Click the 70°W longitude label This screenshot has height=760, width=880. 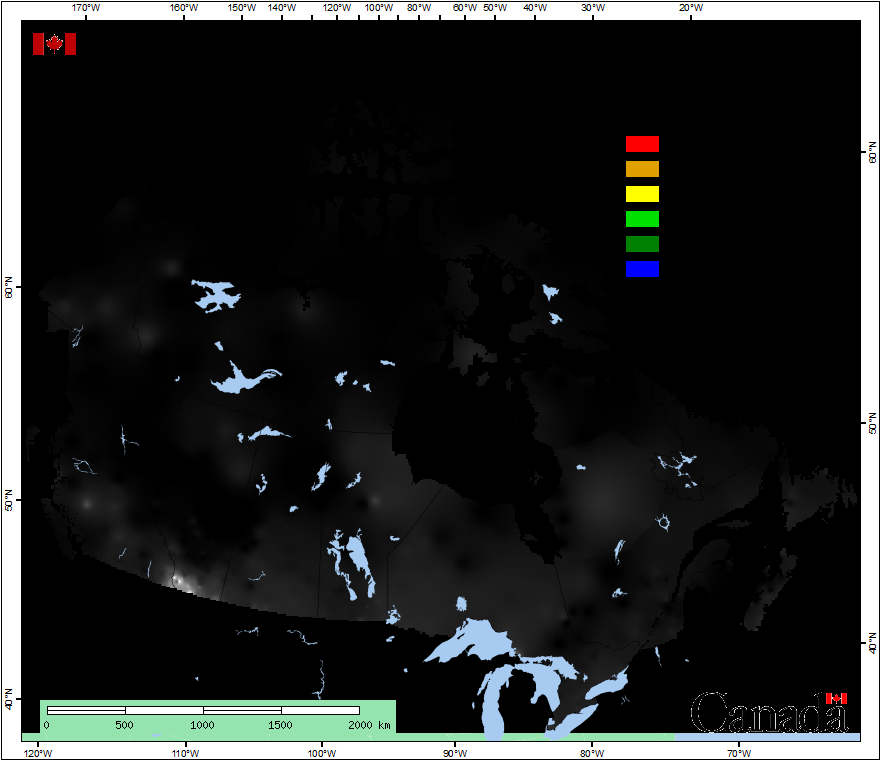[739, 753]
